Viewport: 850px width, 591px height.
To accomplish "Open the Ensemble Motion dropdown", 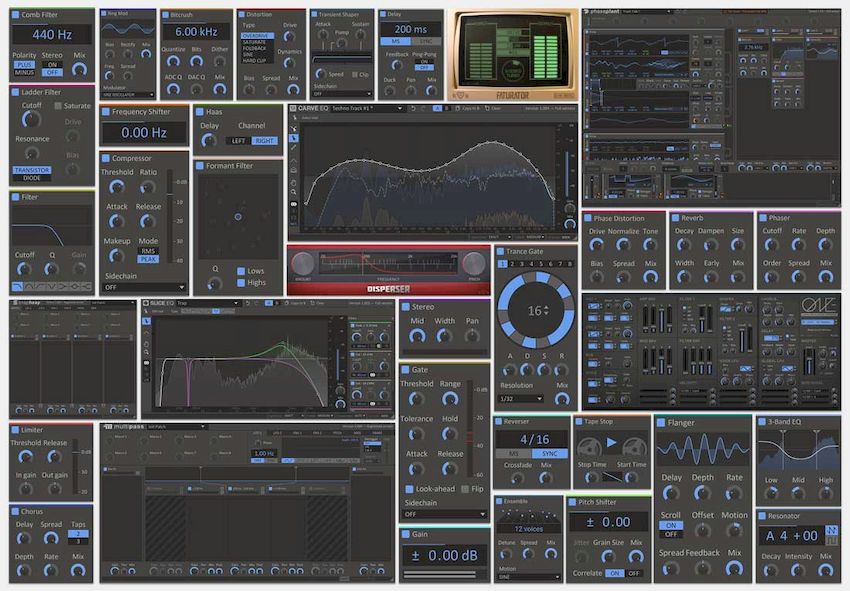I will [528, 577].
